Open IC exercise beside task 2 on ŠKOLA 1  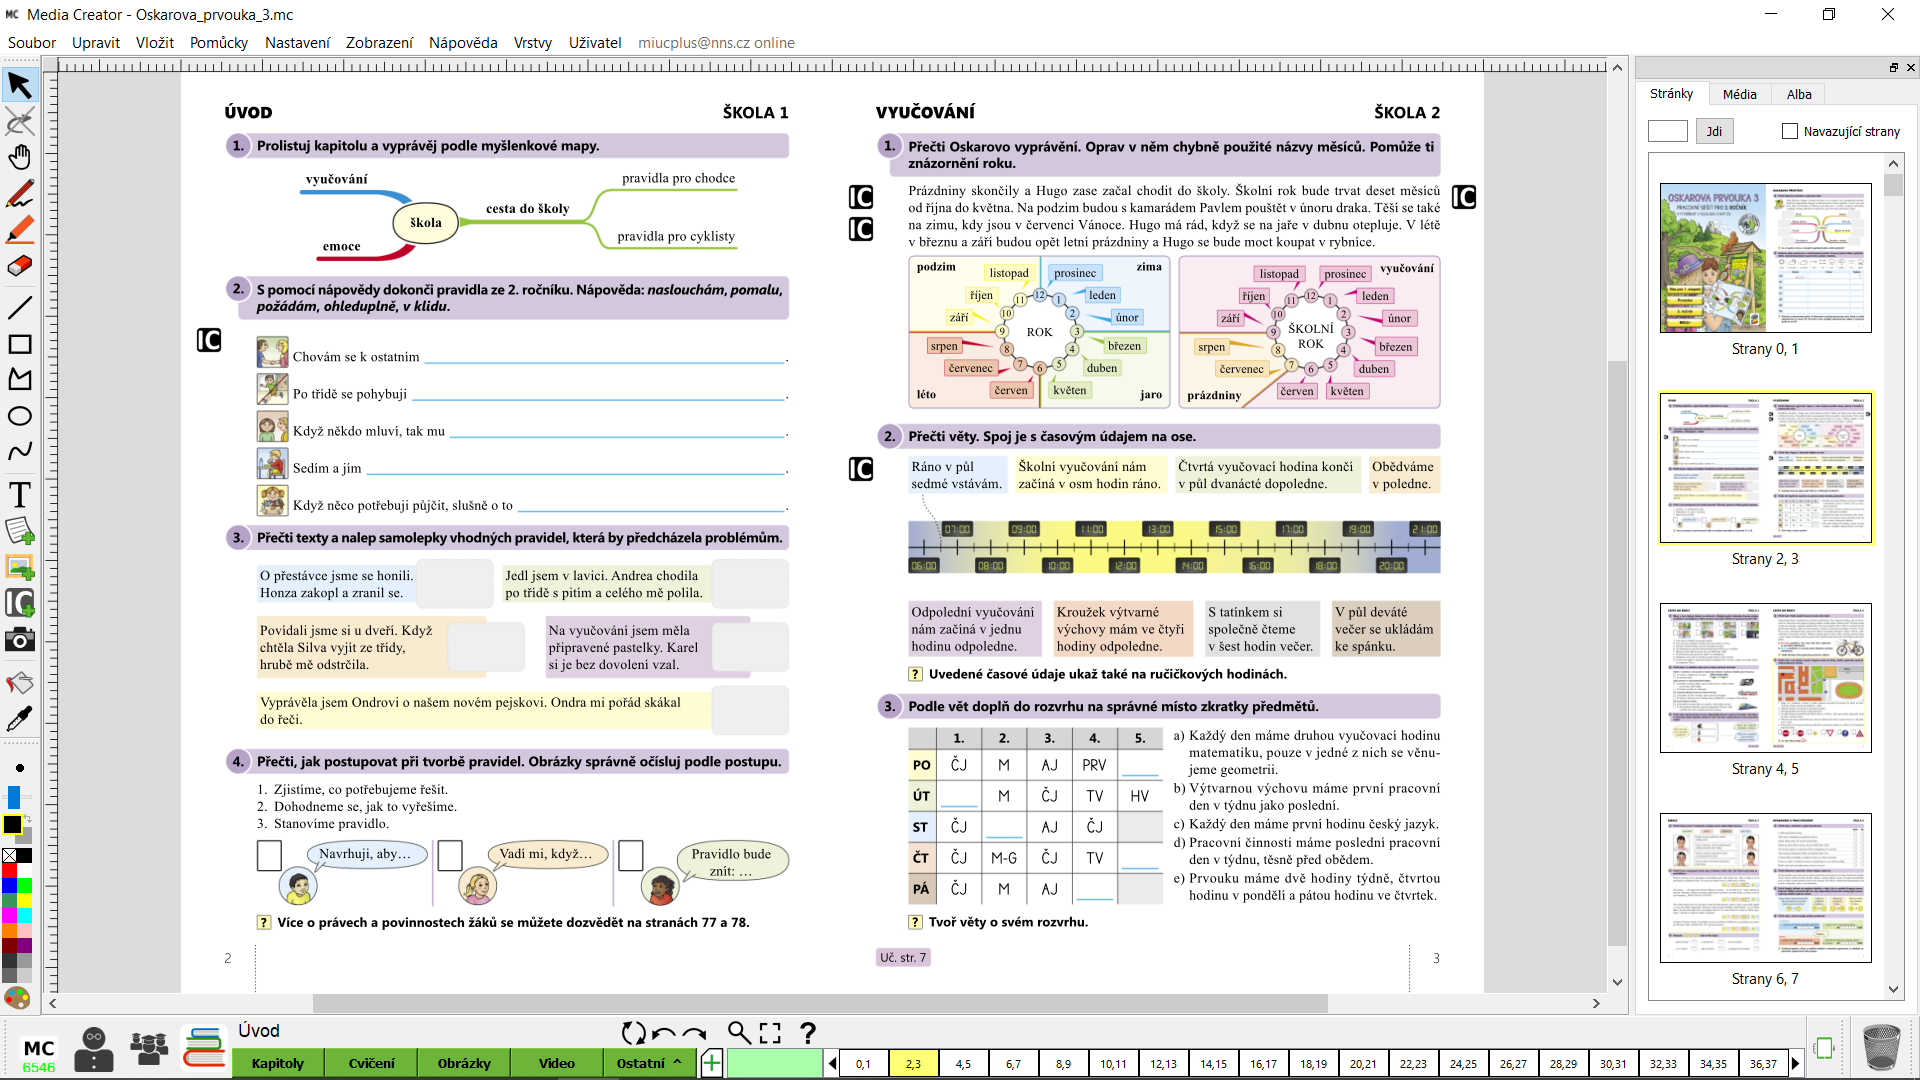click(209, 341)
